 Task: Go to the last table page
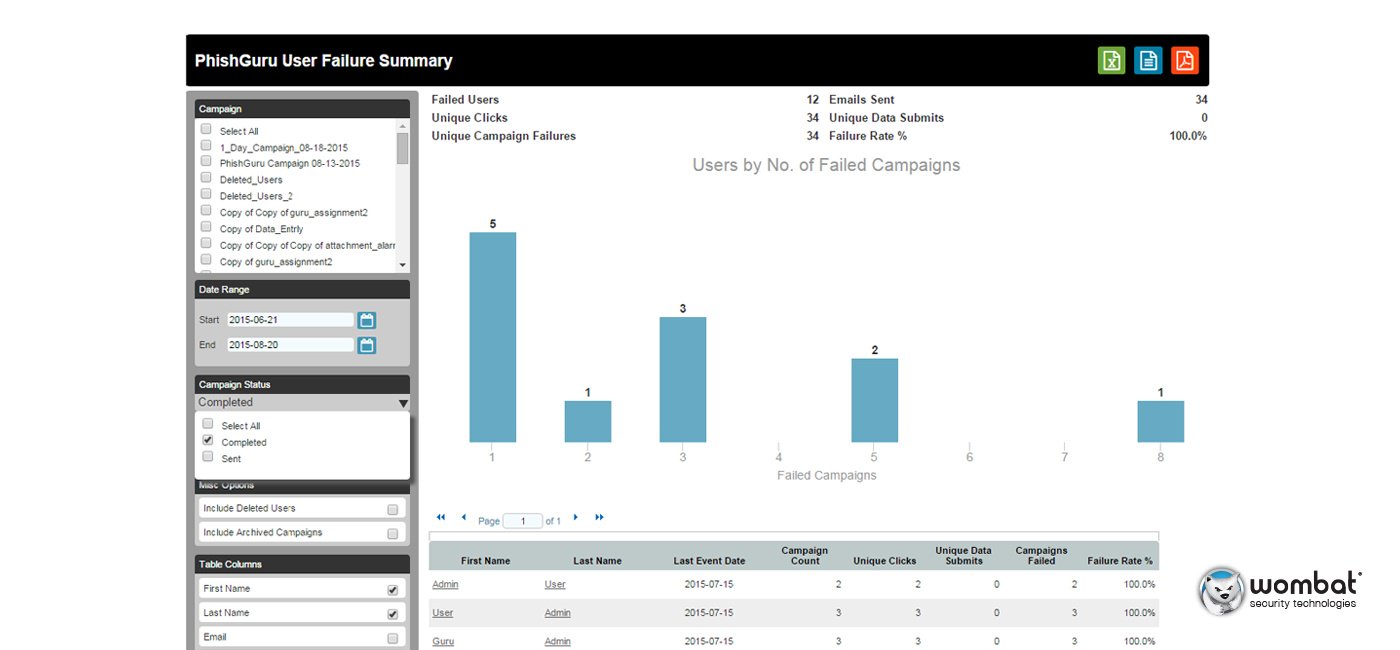600,517
